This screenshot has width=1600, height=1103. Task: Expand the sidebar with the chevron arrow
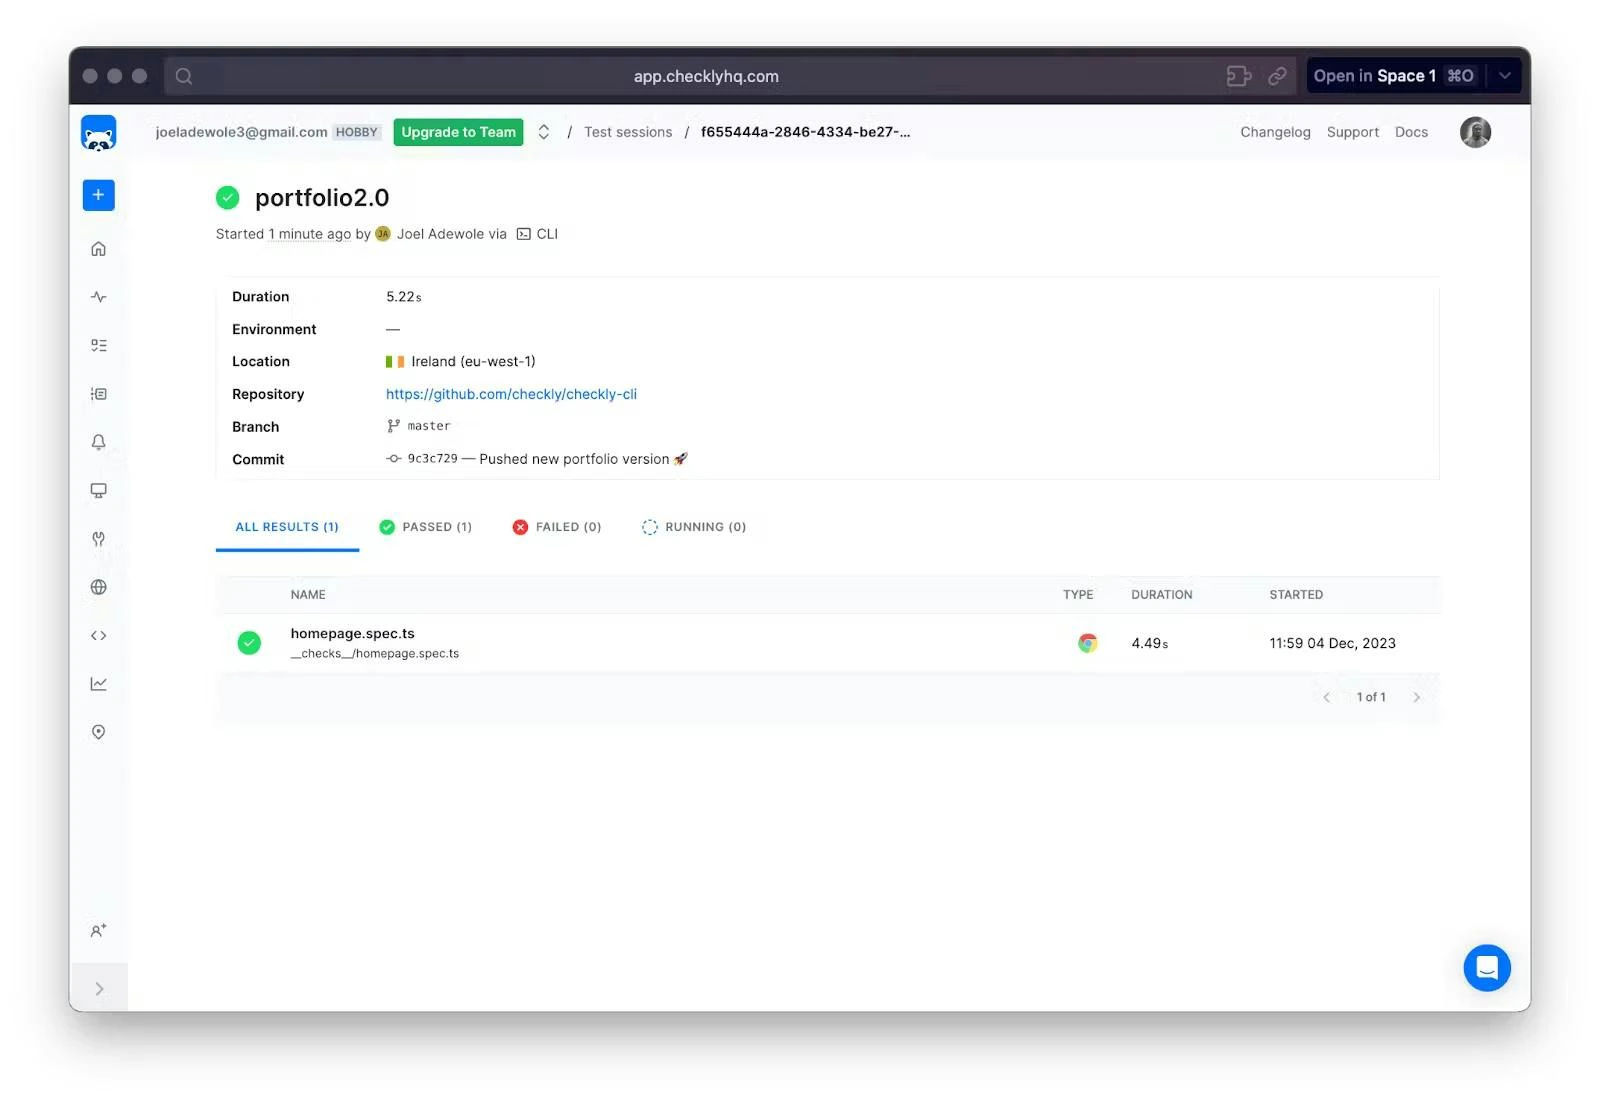coord(98,988)
